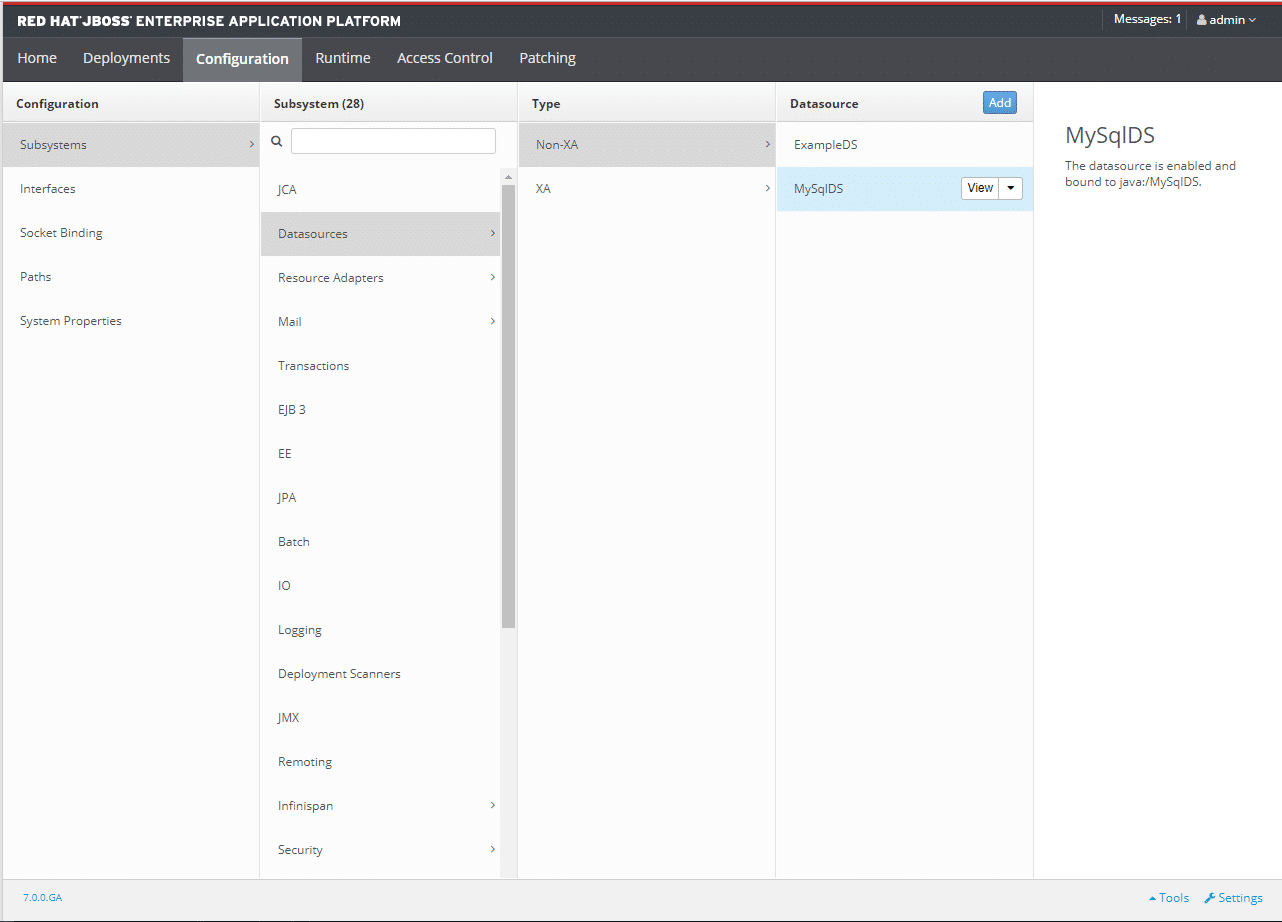The image size is (1282, 922).
Task: Click the 7.0.0.GA version link
Action: point(42,898)
